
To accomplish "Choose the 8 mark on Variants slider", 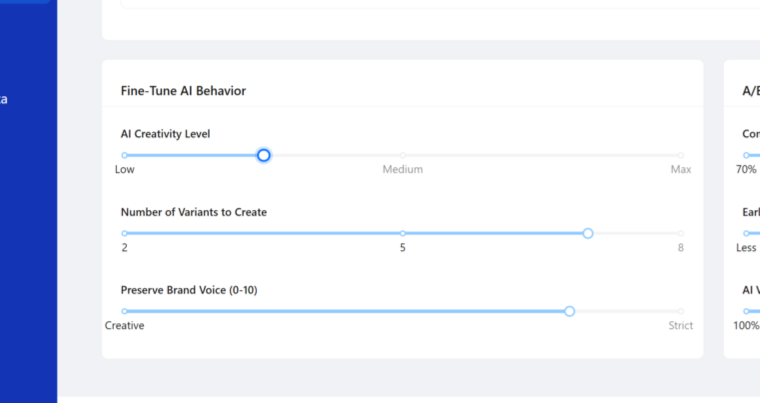I will click(x=681, y=247).
